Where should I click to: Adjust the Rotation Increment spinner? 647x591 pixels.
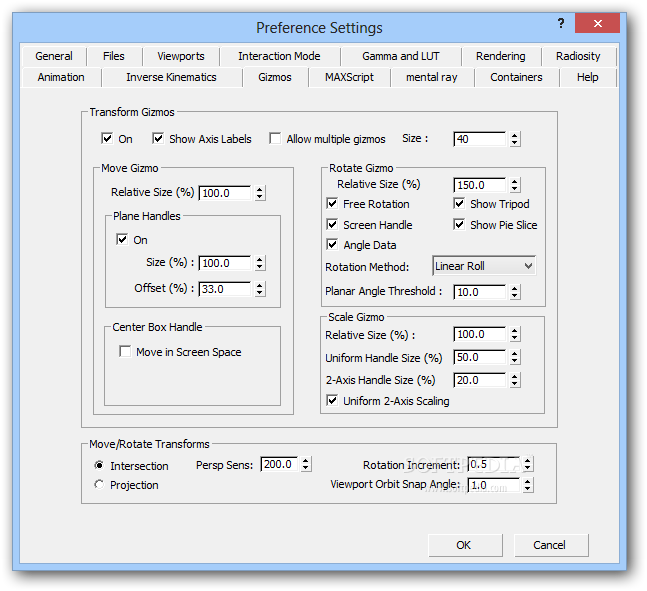click(528, 464)
